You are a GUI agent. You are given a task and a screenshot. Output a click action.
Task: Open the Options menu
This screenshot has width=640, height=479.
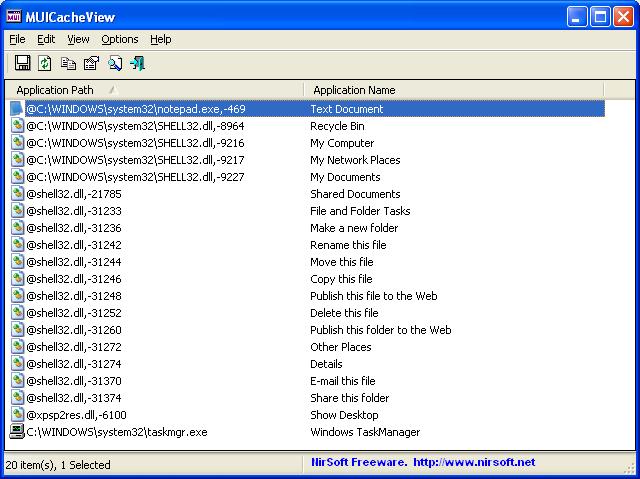(120, 39)
